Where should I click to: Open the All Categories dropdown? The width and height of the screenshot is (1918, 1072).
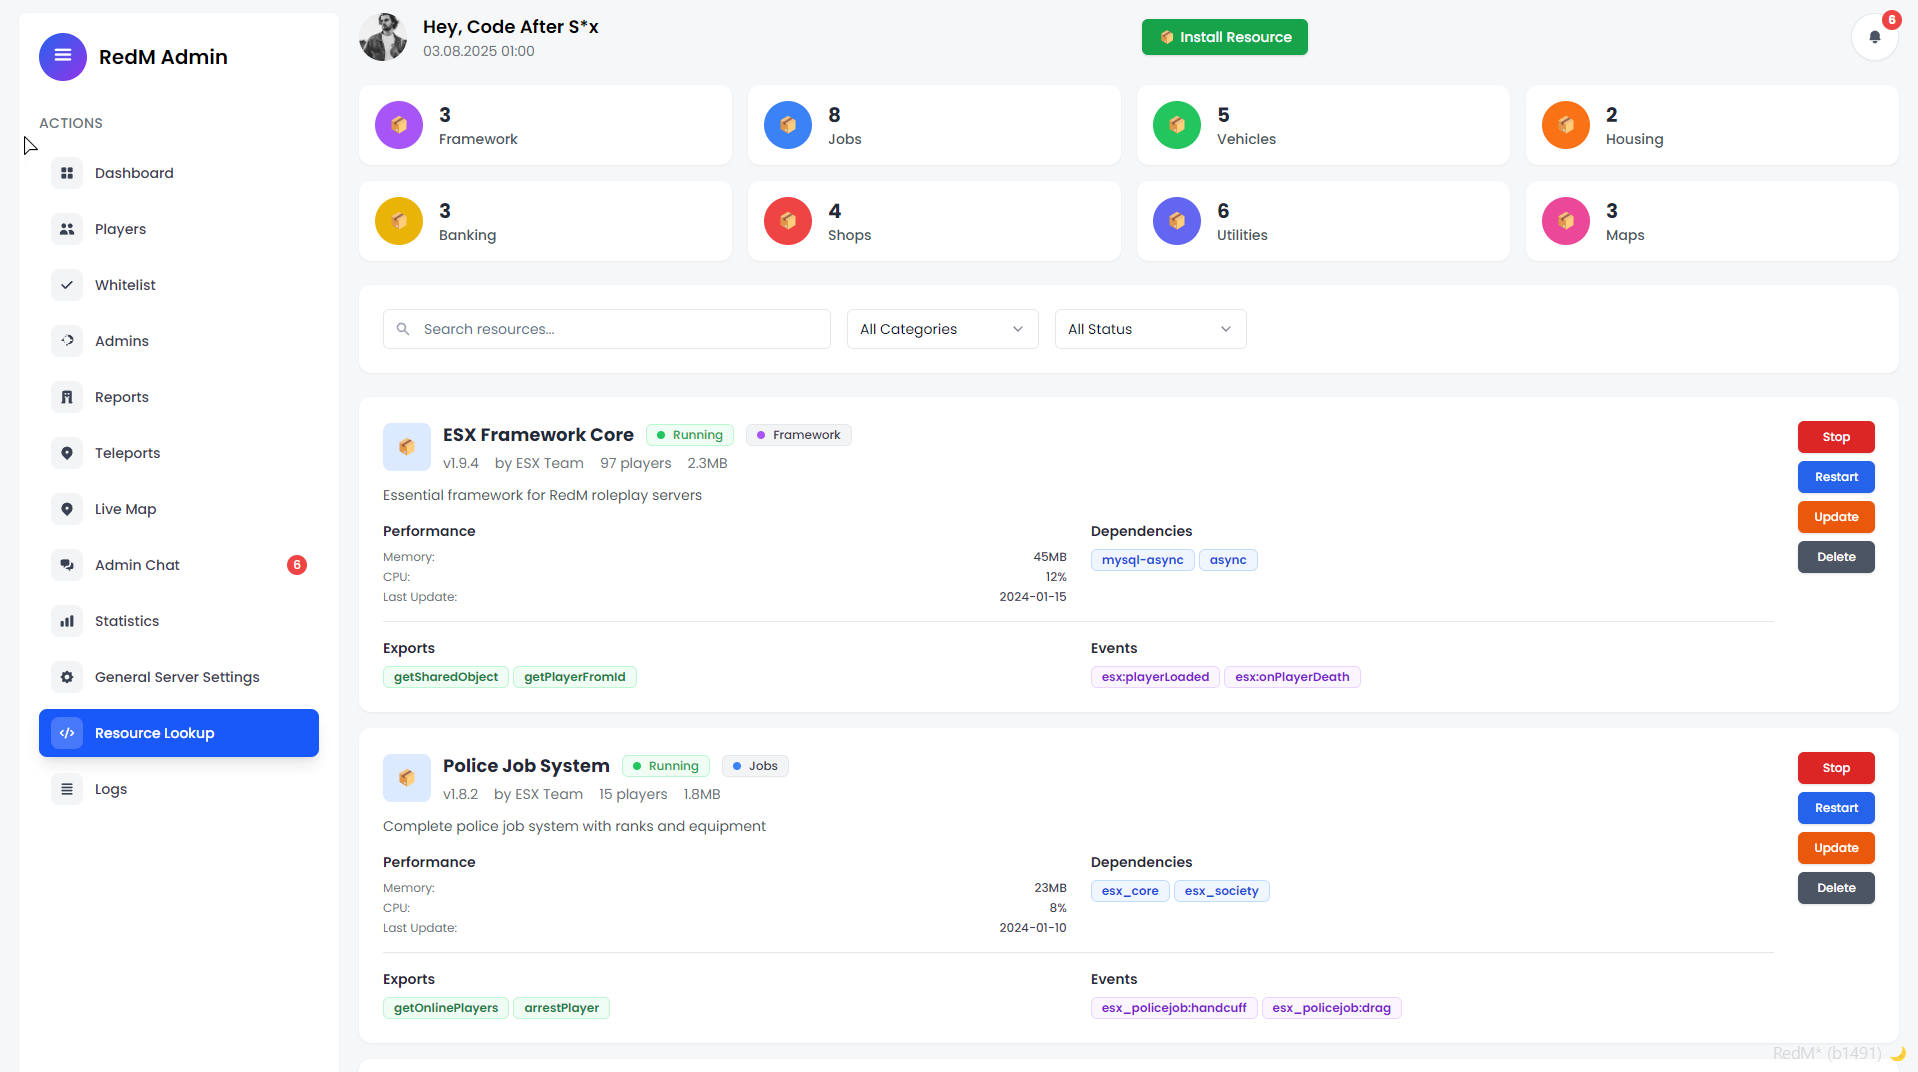coord(942,329)
